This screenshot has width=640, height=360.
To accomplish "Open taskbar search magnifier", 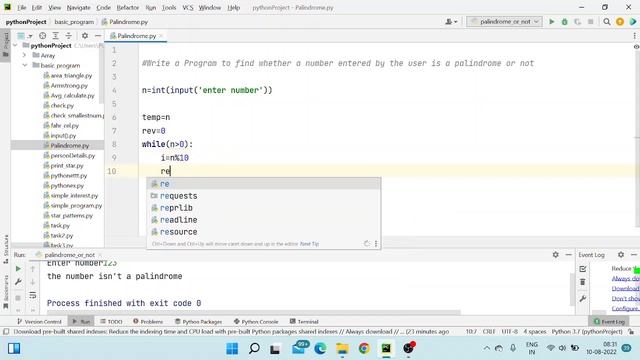I will pos(254,349).
